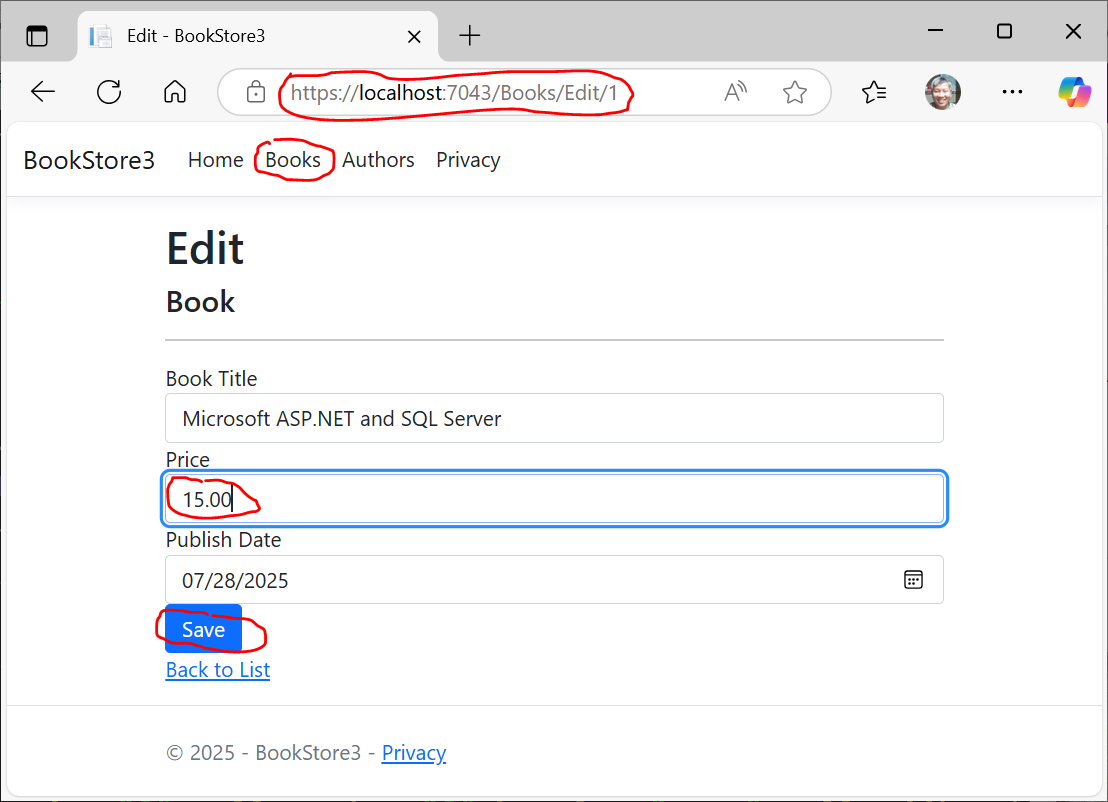
Task: Focus the Price input field
Action: click(x=554, y=499)
